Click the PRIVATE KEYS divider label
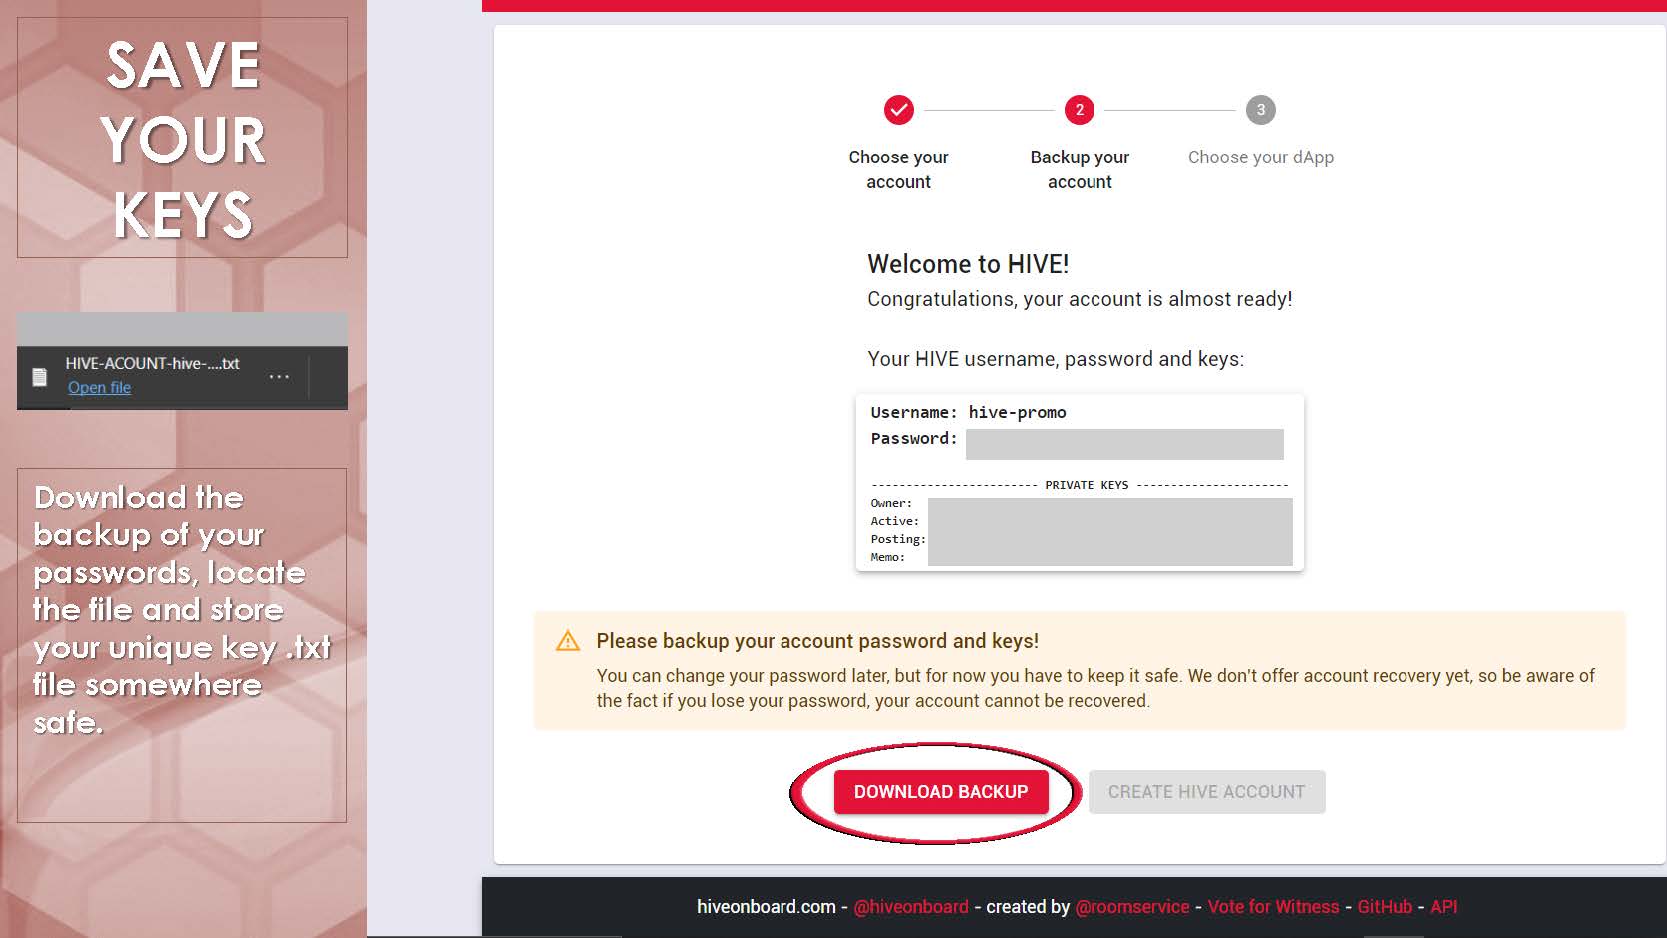 (1087, 485)
